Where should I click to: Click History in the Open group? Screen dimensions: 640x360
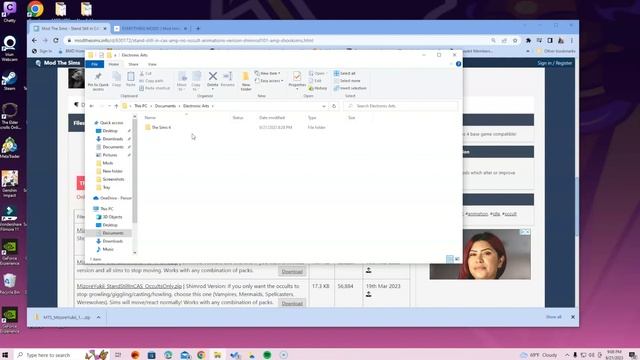click(x=318, y=88)
